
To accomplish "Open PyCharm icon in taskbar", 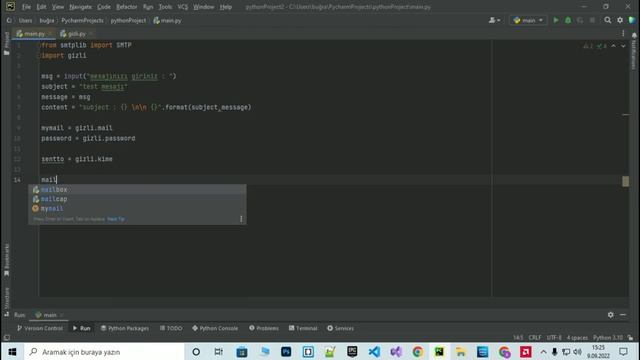I will click(x=439, y=351).
